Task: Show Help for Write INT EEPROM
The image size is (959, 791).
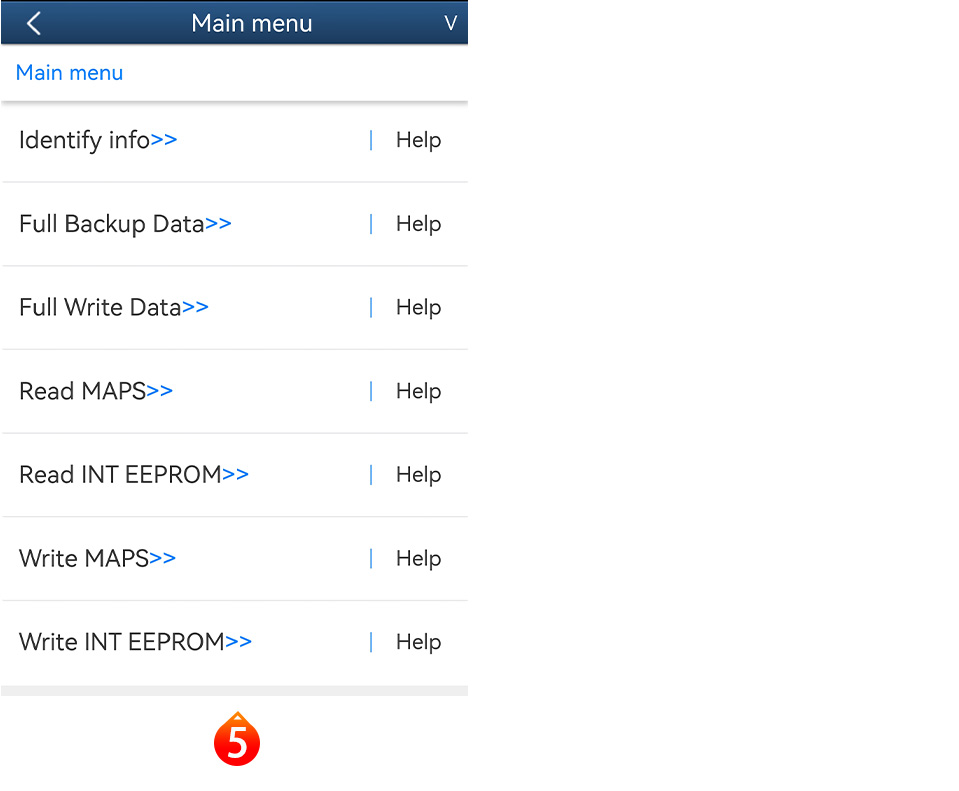Action: (x=418, y=642)
